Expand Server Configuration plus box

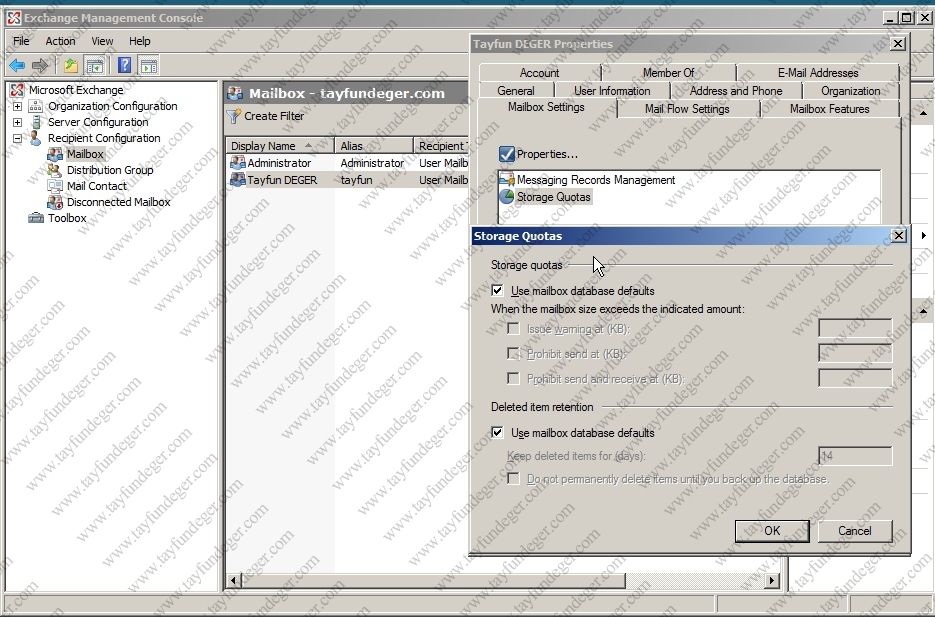(x=17, y=122)
